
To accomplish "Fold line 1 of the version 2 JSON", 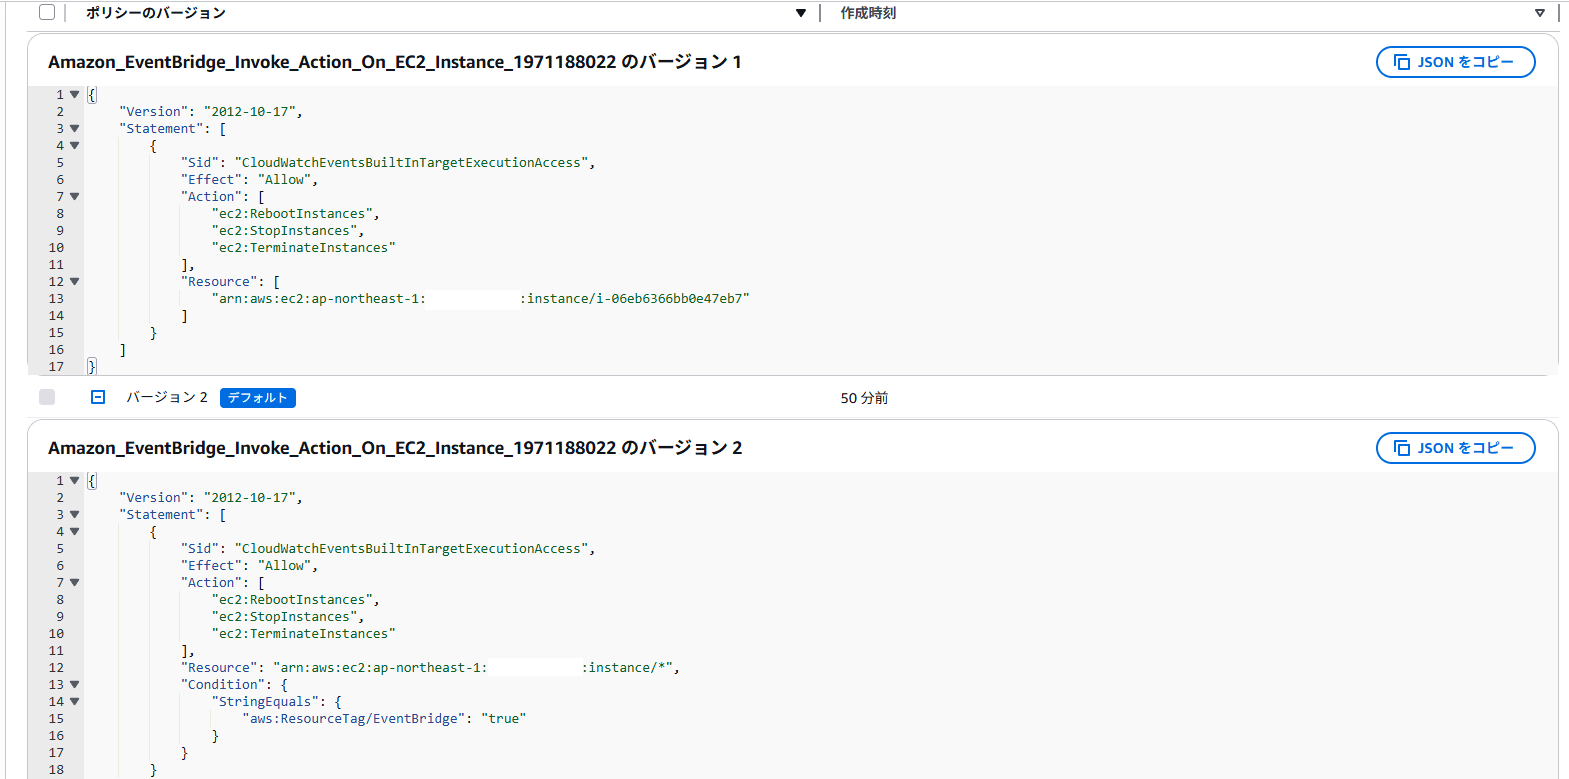I will tap(75, 481).
